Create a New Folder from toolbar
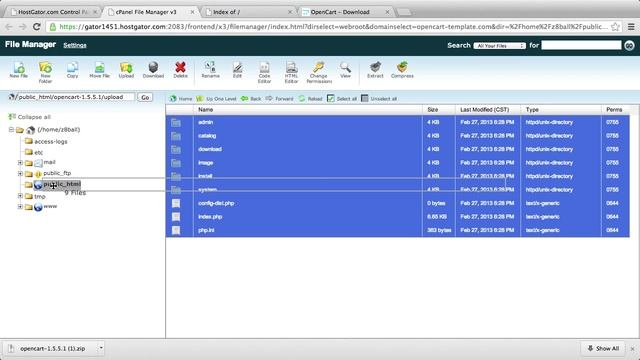Image resolution: width=640 pixels, height=360 pixels. 45,72
